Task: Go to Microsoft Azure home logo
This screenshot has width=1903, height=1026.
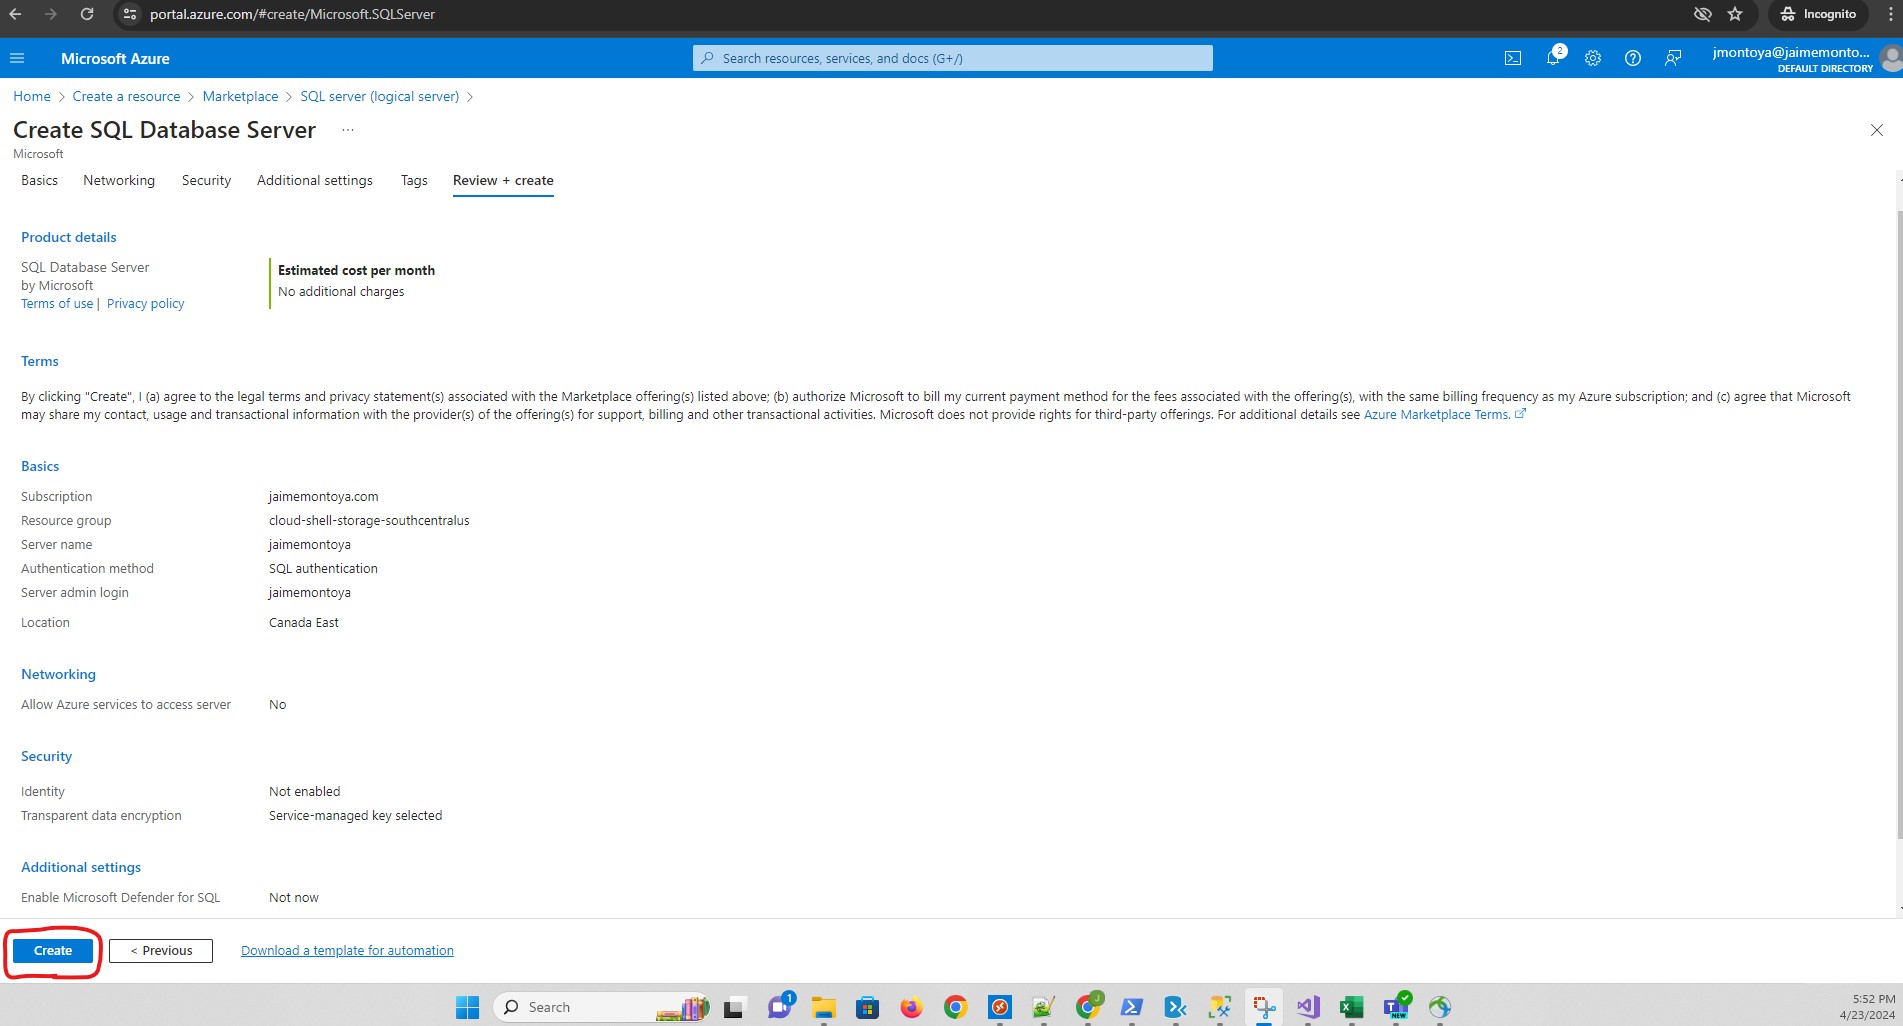Action: point(115,58)
